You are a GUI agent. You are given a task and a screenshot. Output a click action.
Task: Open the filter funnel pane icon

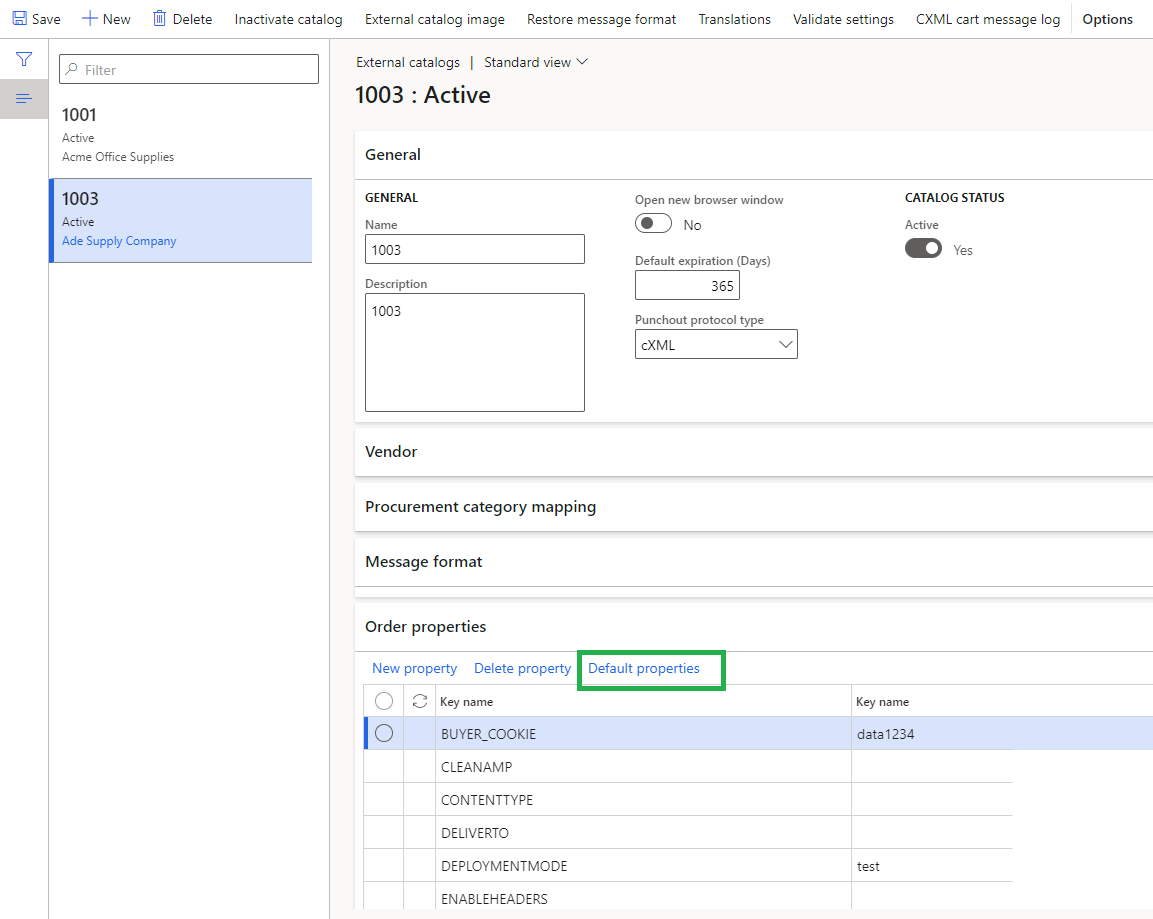tap(24, 60)
